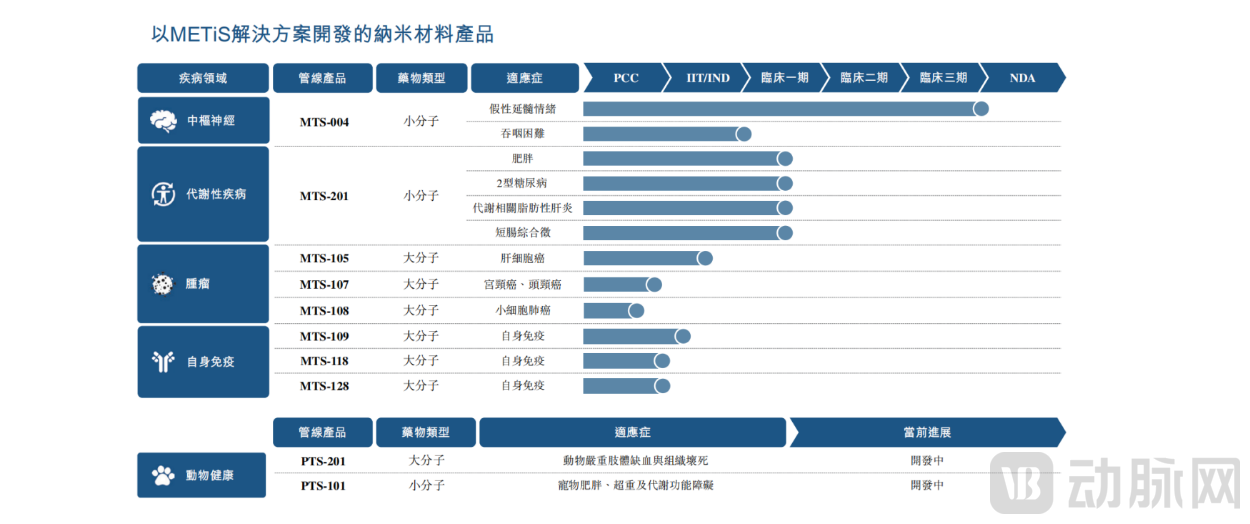The image size is (1250, 524).
Task: Click the PTS-101 product label
Action: point(324,486)
